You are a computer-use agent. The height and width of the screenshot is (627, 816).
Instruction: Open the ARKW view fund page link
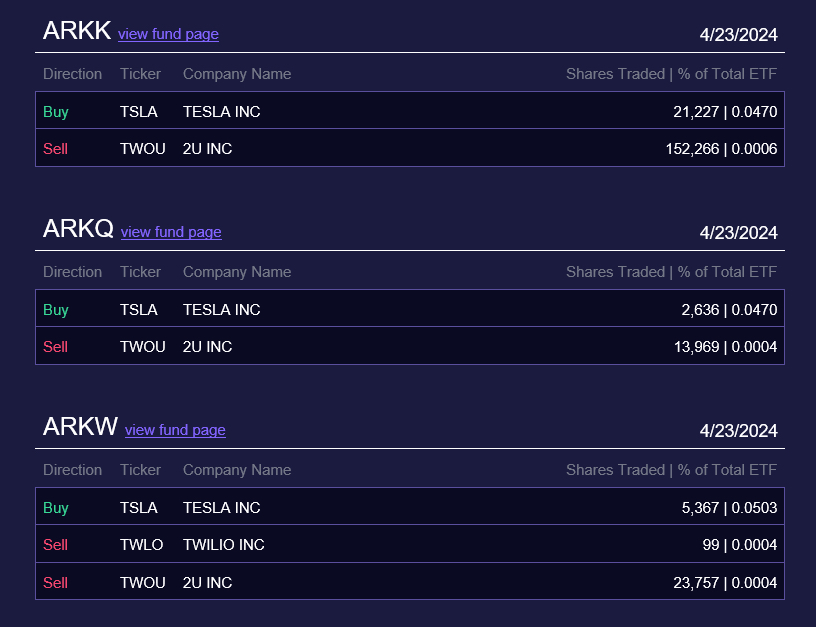[x=175, y=430]
